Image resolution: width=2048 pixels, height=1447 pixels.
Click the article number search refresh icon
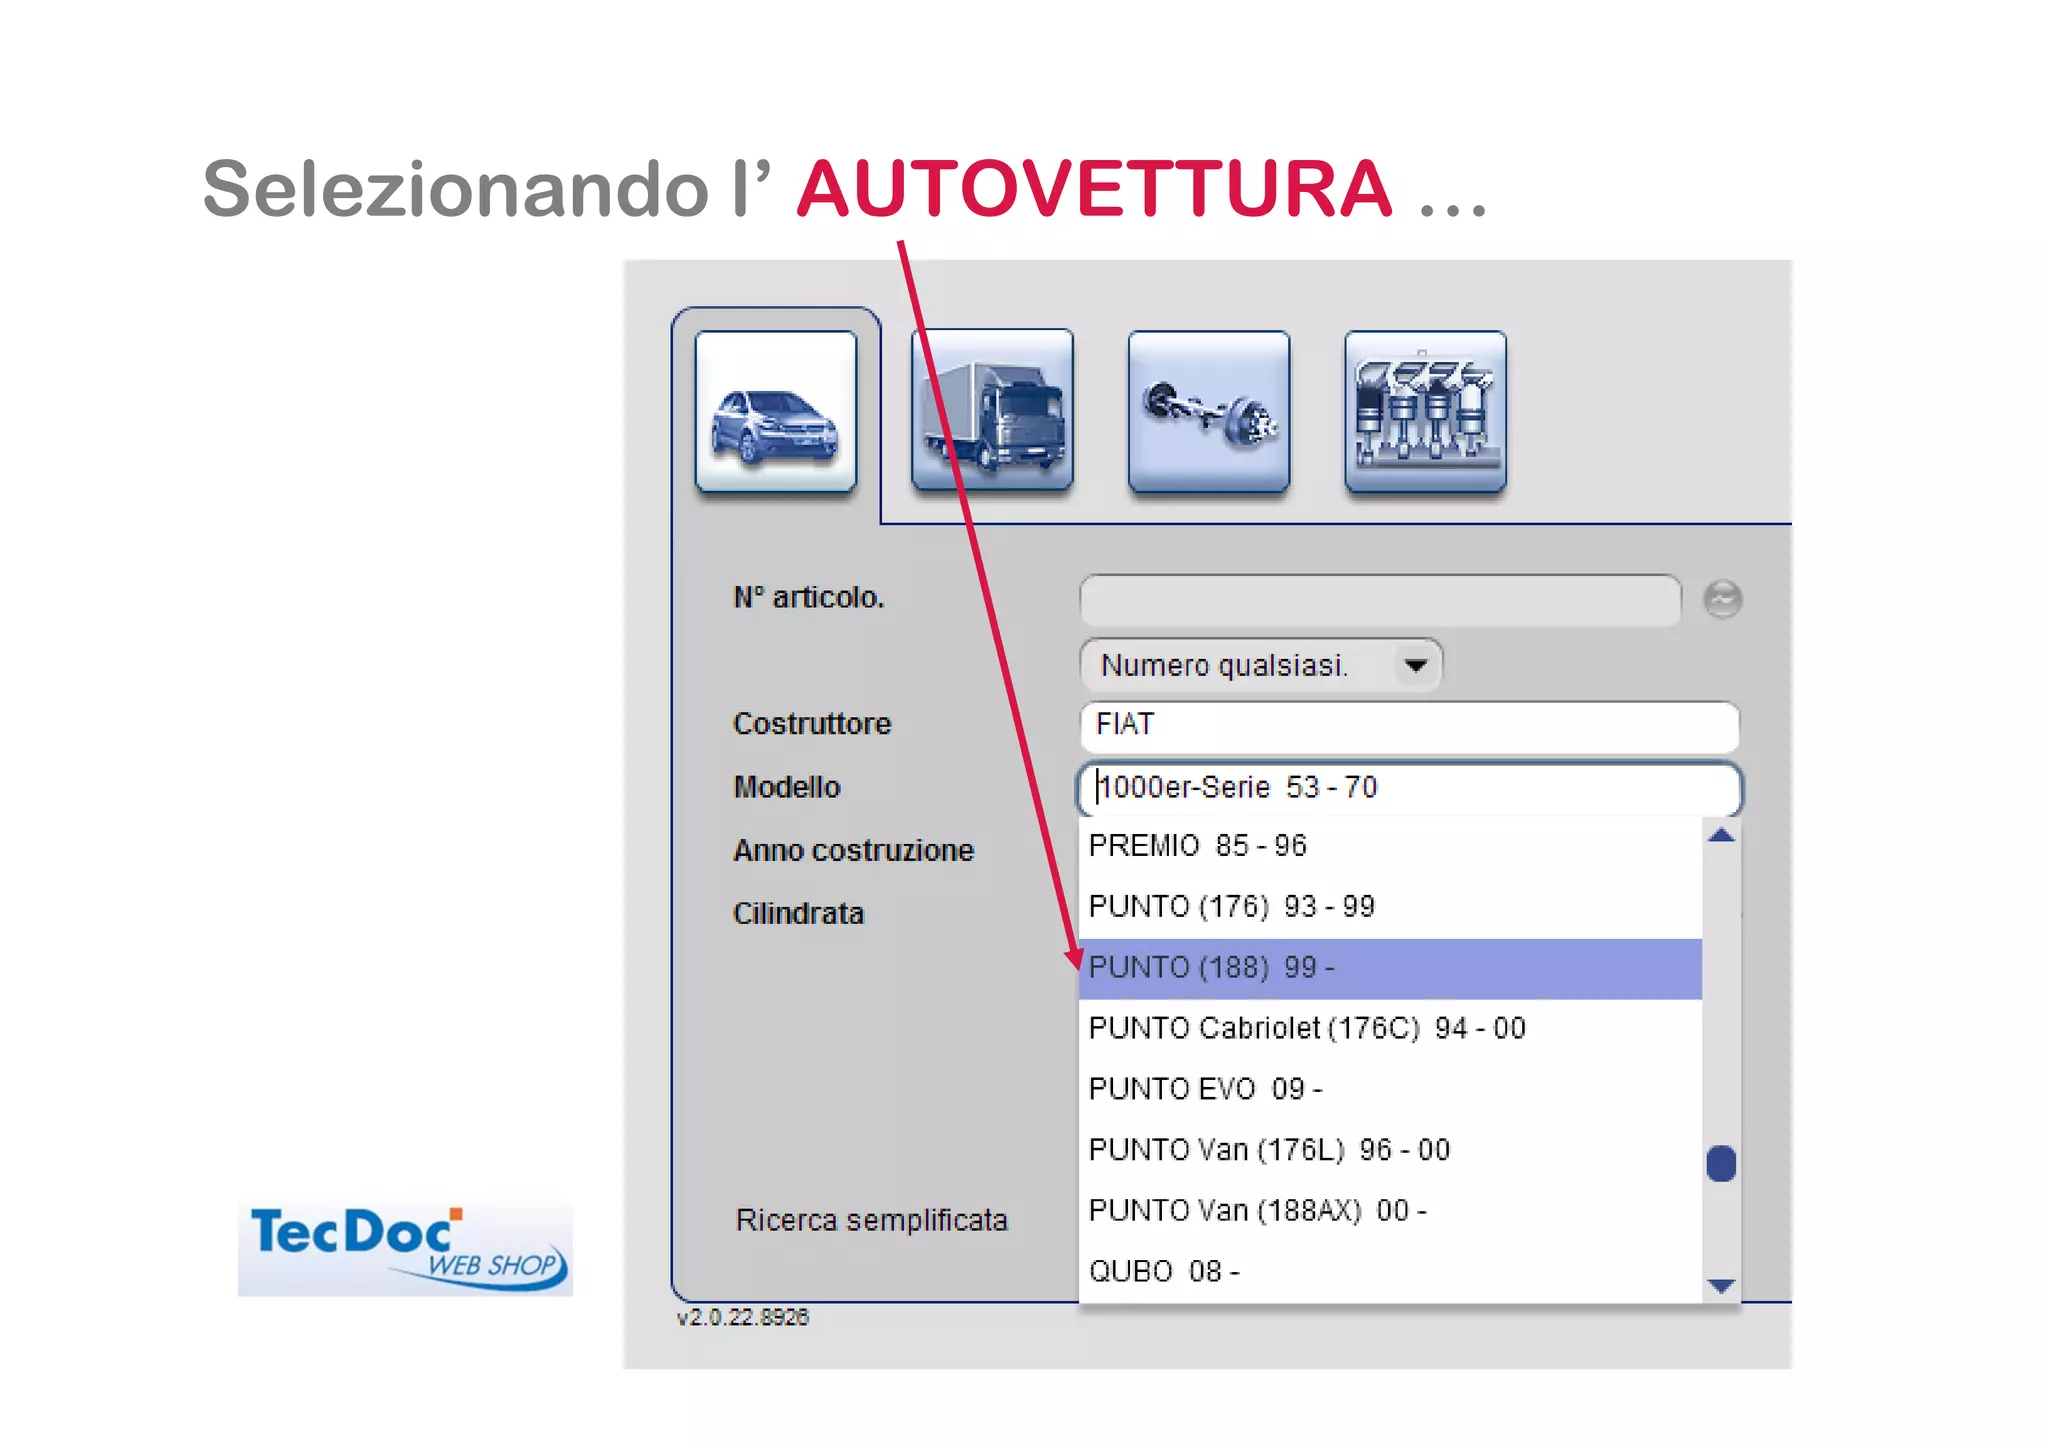[x=1722, y=599]
